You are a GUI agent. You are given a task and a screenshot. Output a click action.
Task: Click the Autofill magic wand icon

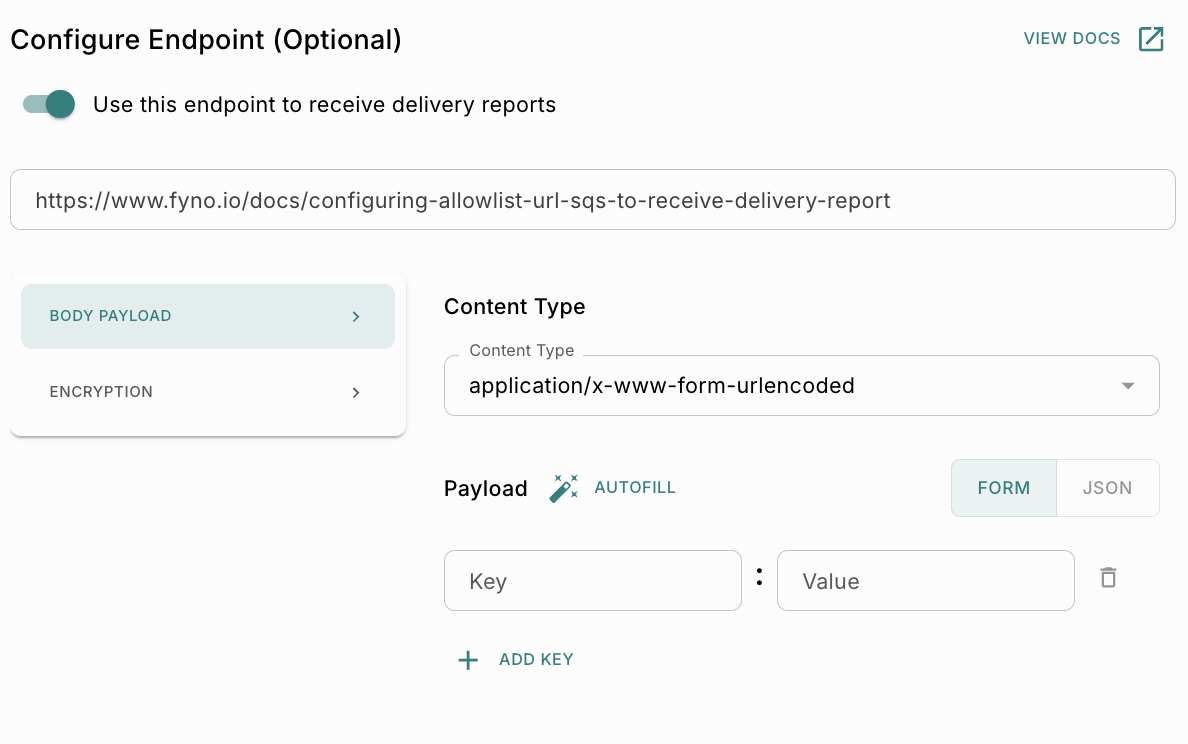tap(563, 488)
